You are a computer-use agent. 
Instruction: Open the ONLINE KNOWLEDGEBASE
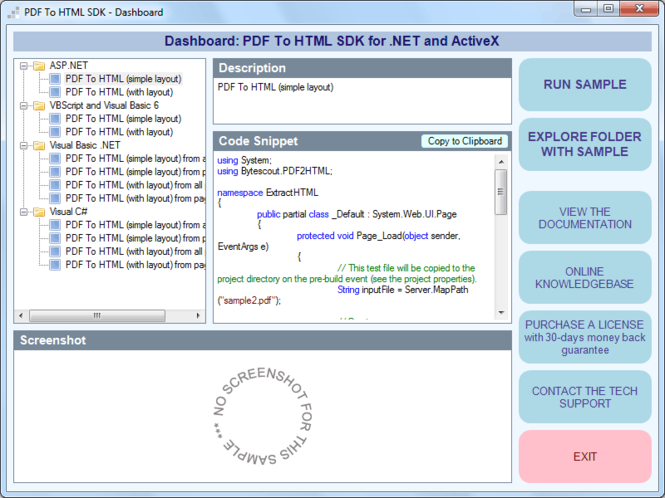[x=585, y=277]
